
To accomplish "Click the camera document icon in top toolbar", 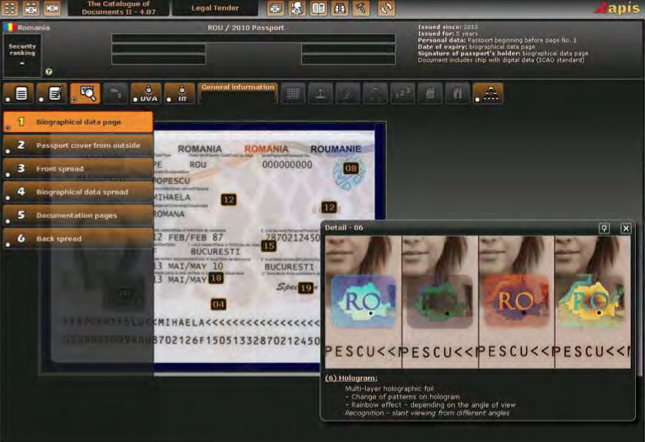I will [275, 8].
